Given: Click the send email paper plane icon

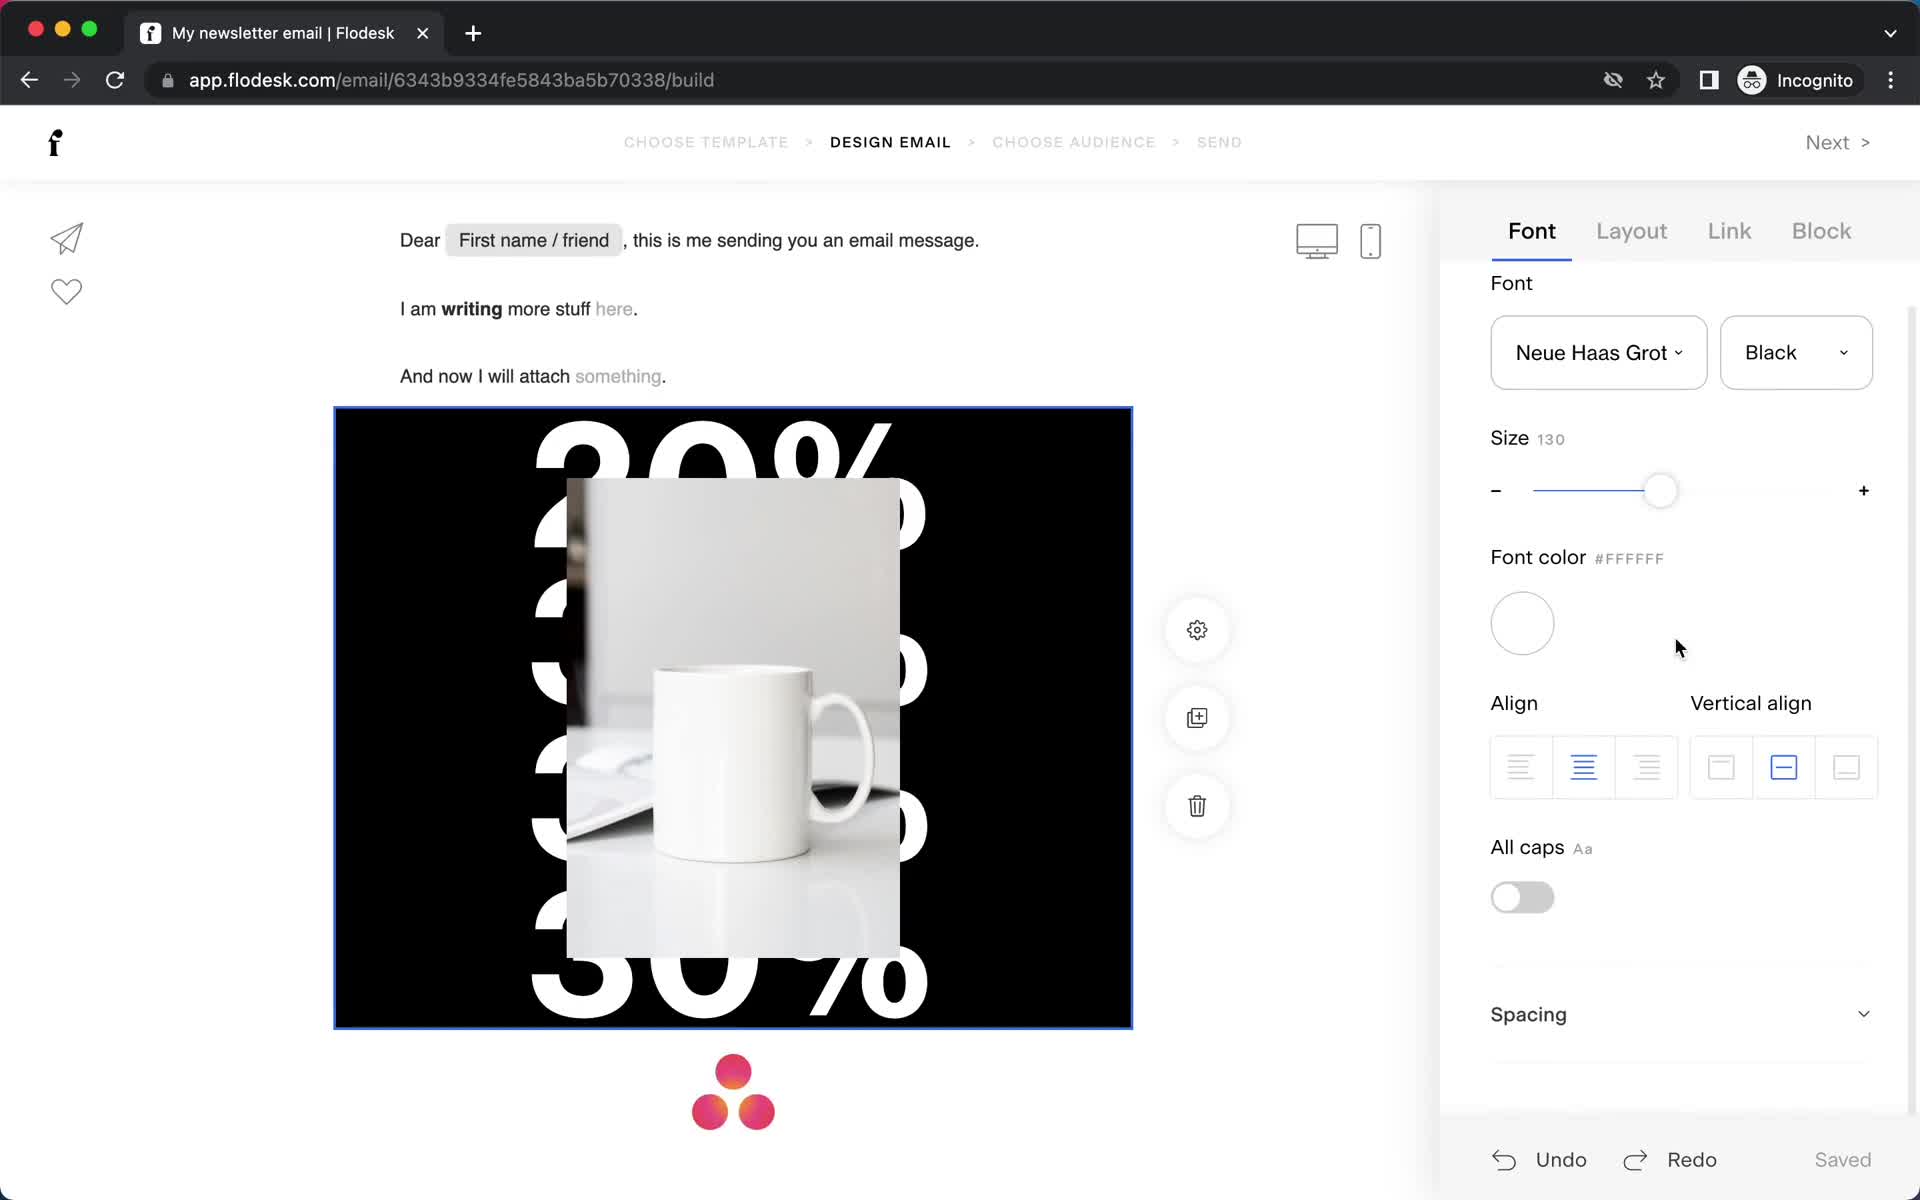Looking at the screenshot, I should pos(65,239).
